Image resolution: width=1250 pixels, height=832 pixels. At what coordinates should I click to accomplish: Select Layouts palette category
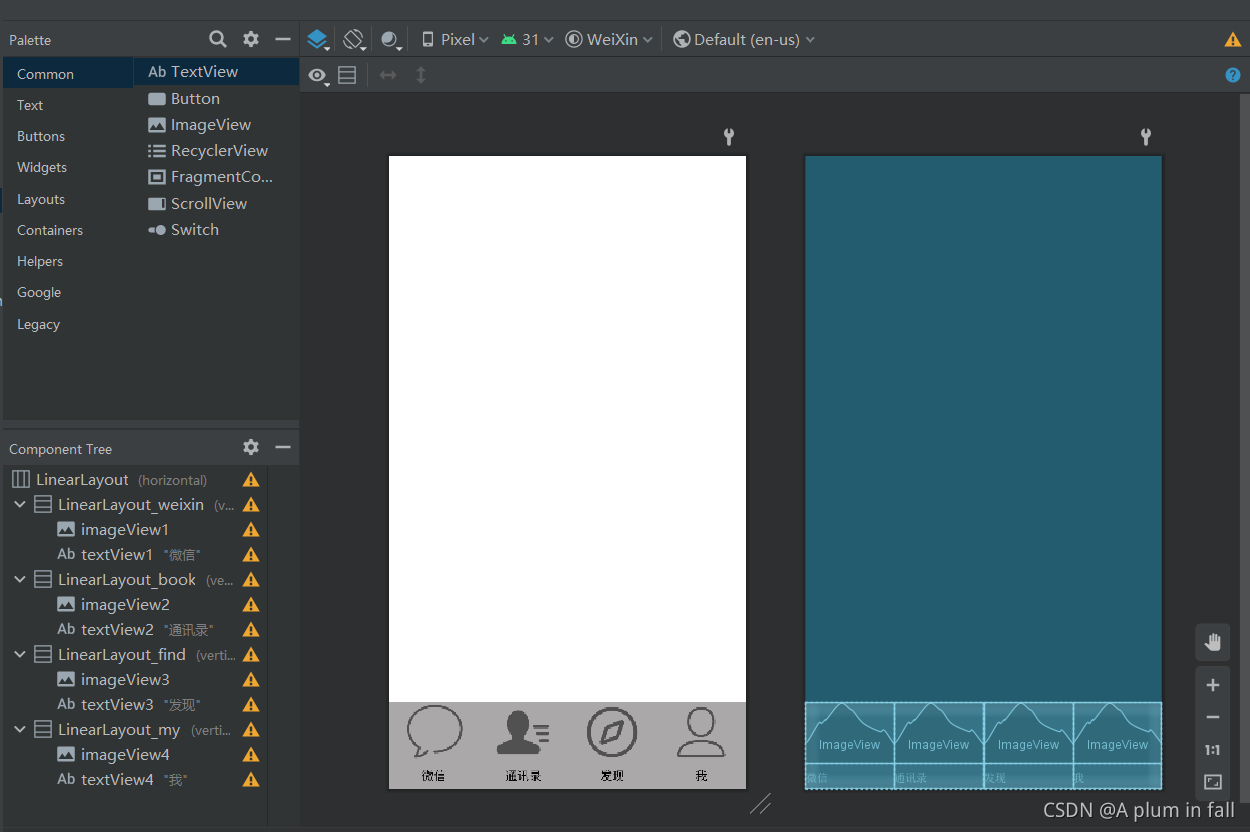[x=68, y=199]
